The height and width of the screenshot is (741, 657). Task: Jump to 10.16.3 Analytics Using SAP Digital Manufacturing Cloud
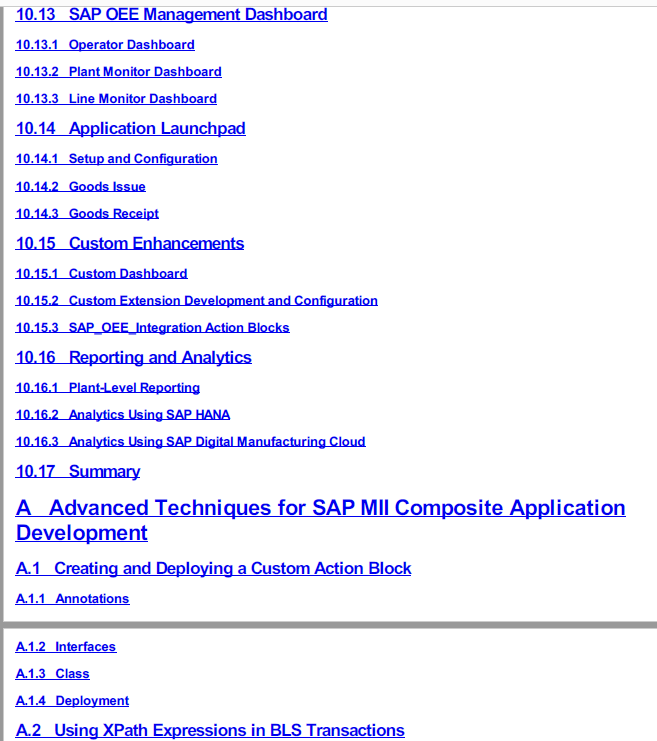point(190,441)
